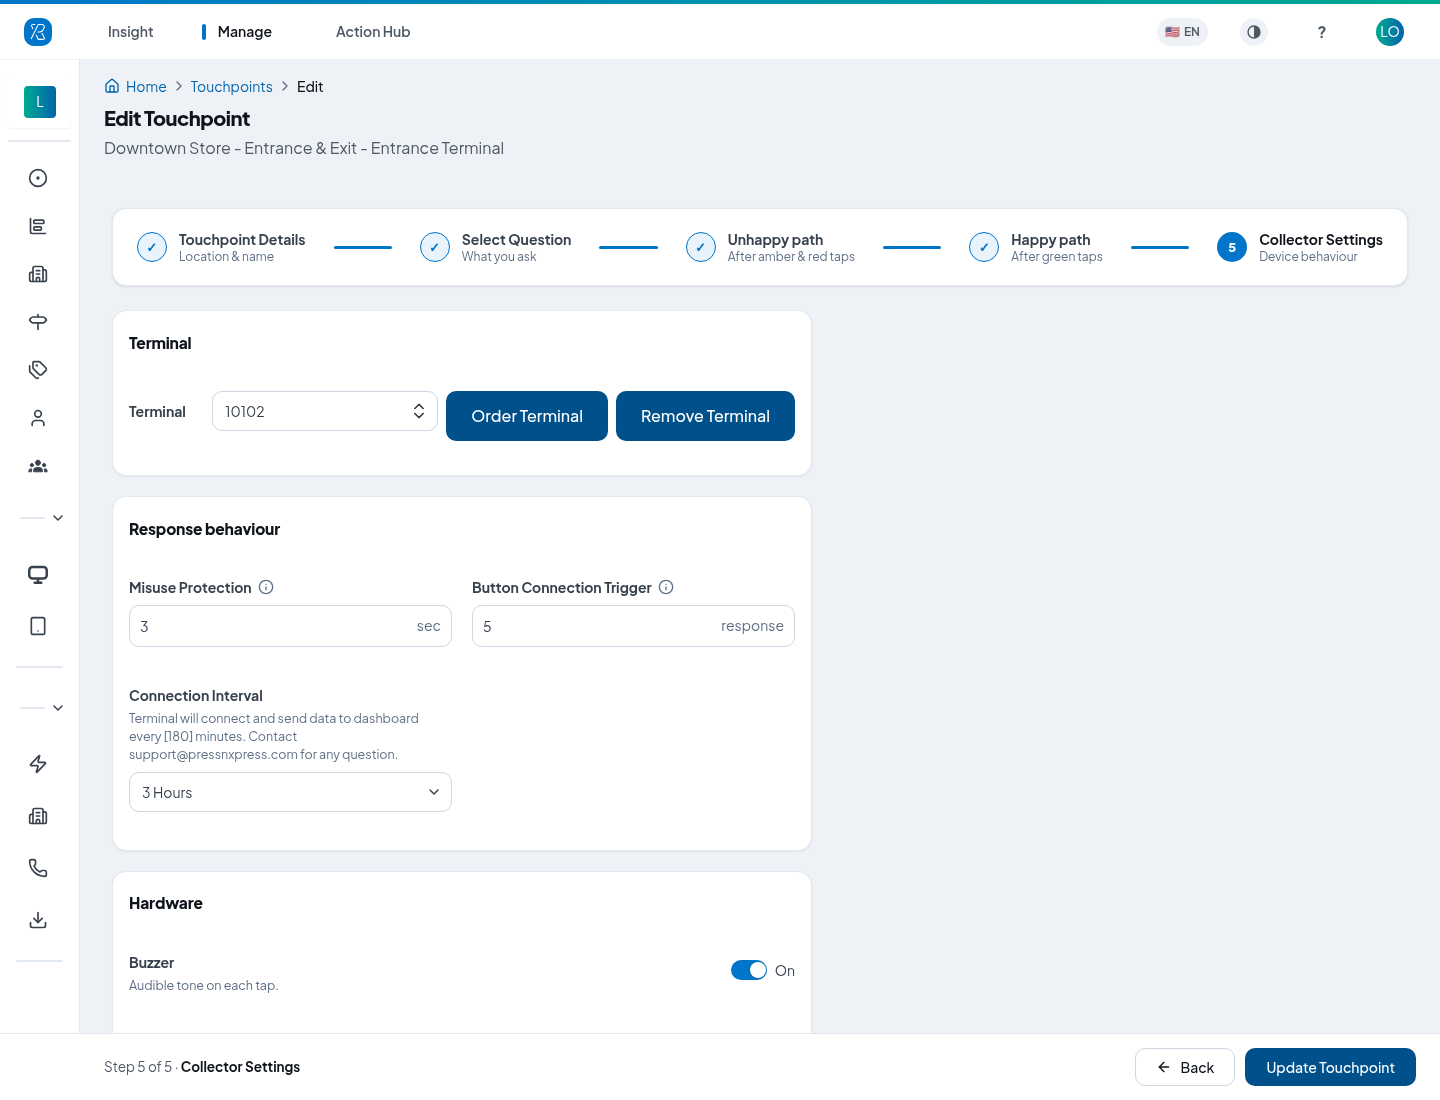Expand the first collapsed sidebar section chevron
Screen dimensions: 1440x1100
[x=58, y=518]
